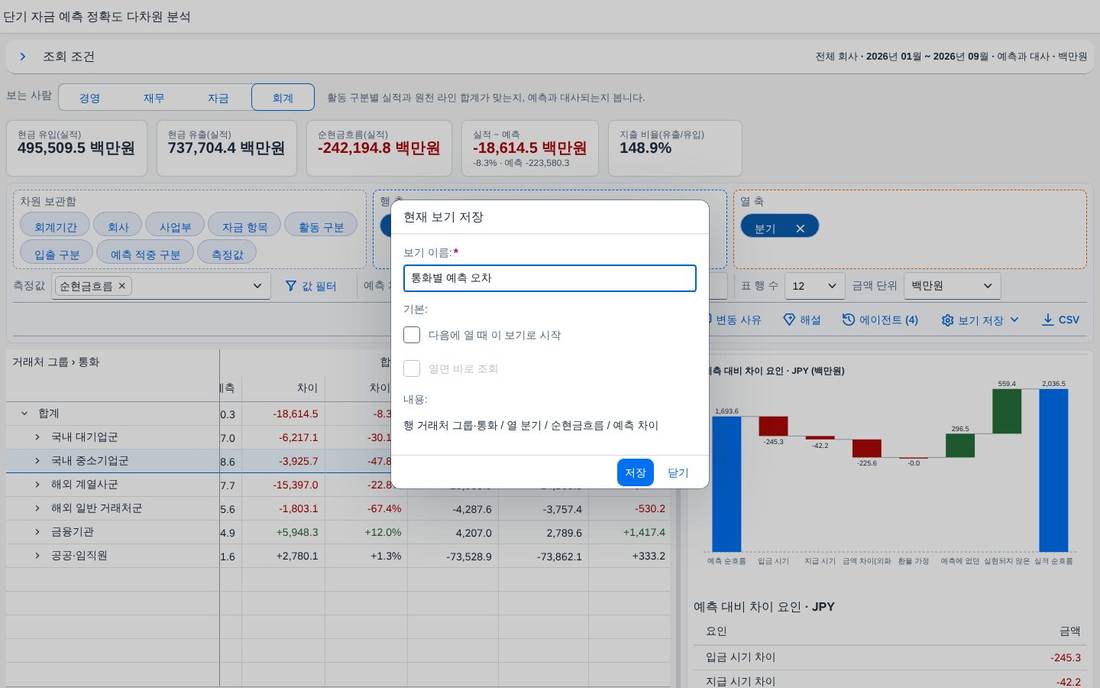Check 다음에 열 때 이 보기로 시작
The height and width of the screenshot is (688, 1100).
(412, 335)
